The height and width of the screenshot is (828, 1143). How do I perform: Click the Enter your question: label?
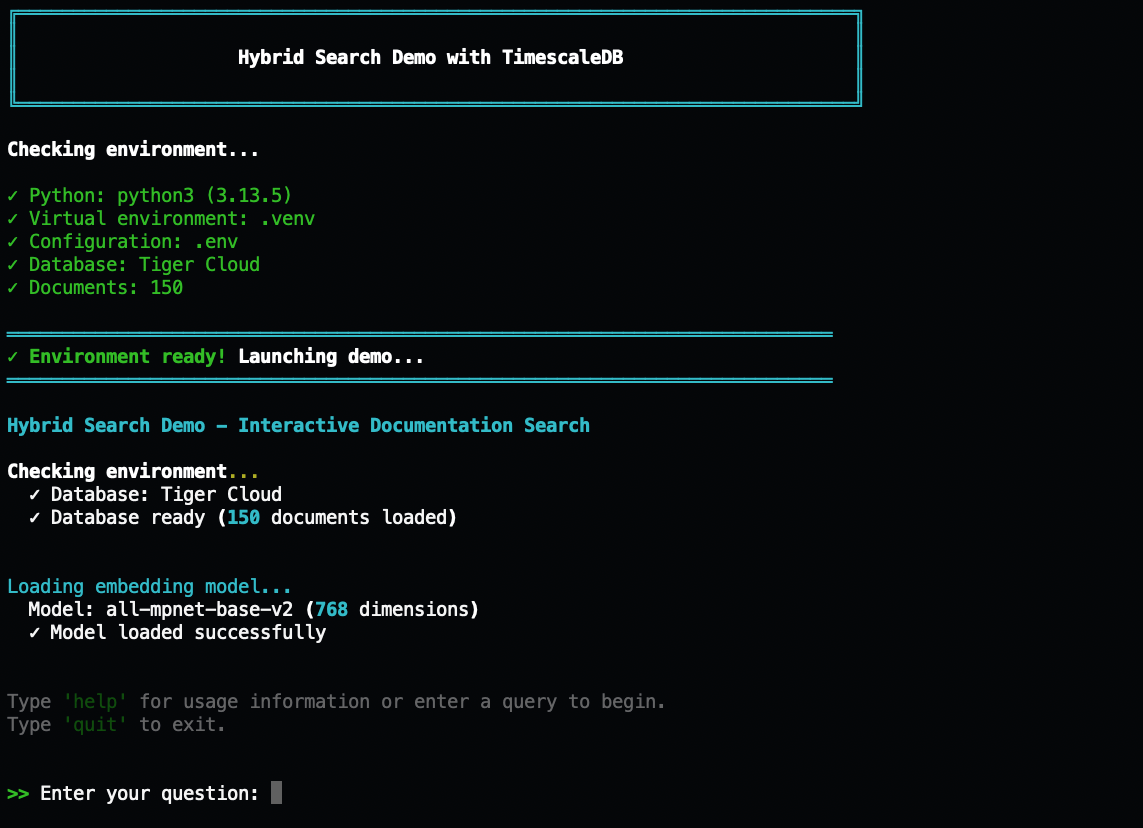click(x=150, y=794)
